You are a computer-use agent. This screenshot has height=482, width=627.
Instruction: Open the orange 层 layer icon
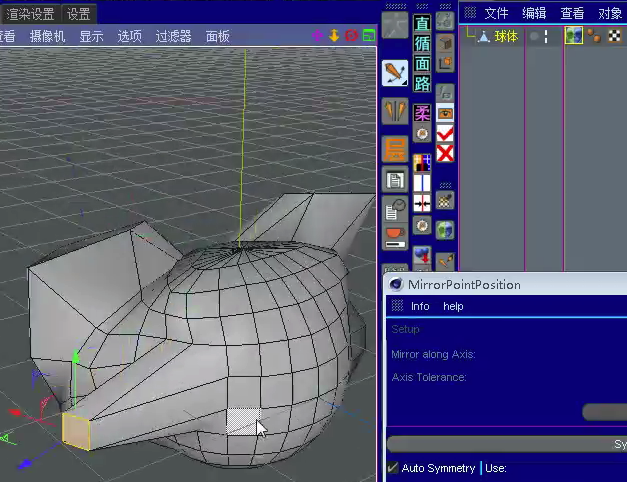click(395, 149)
